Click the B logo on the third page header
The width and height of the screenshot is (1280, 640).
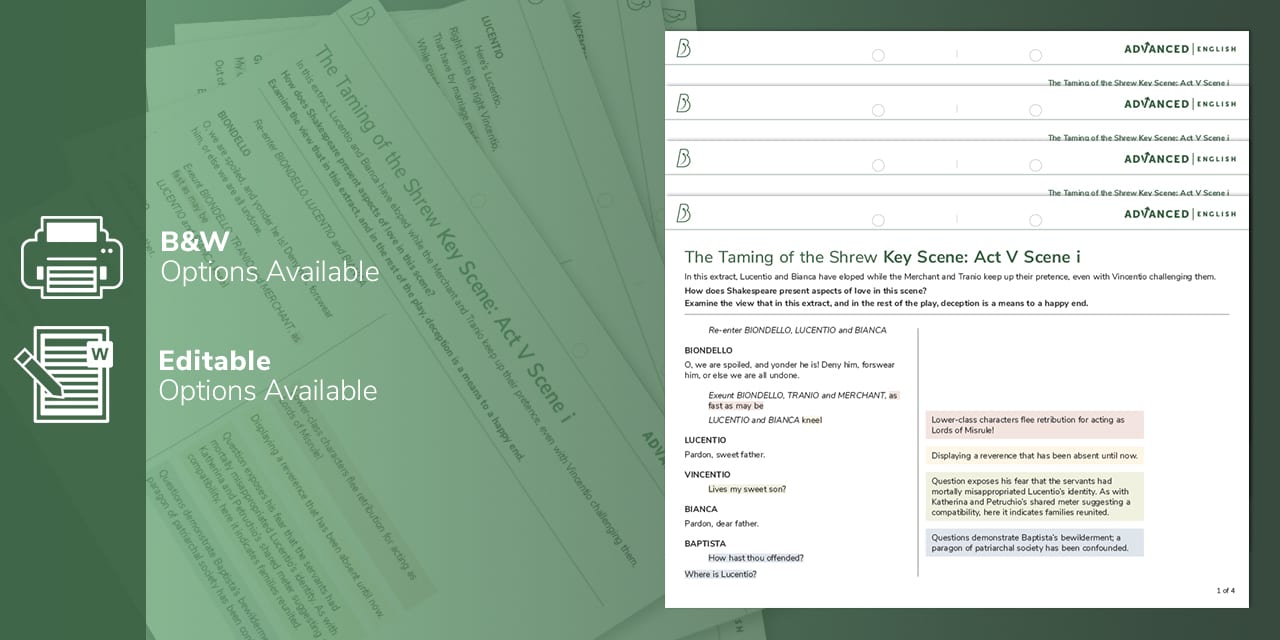click(684, 158)
